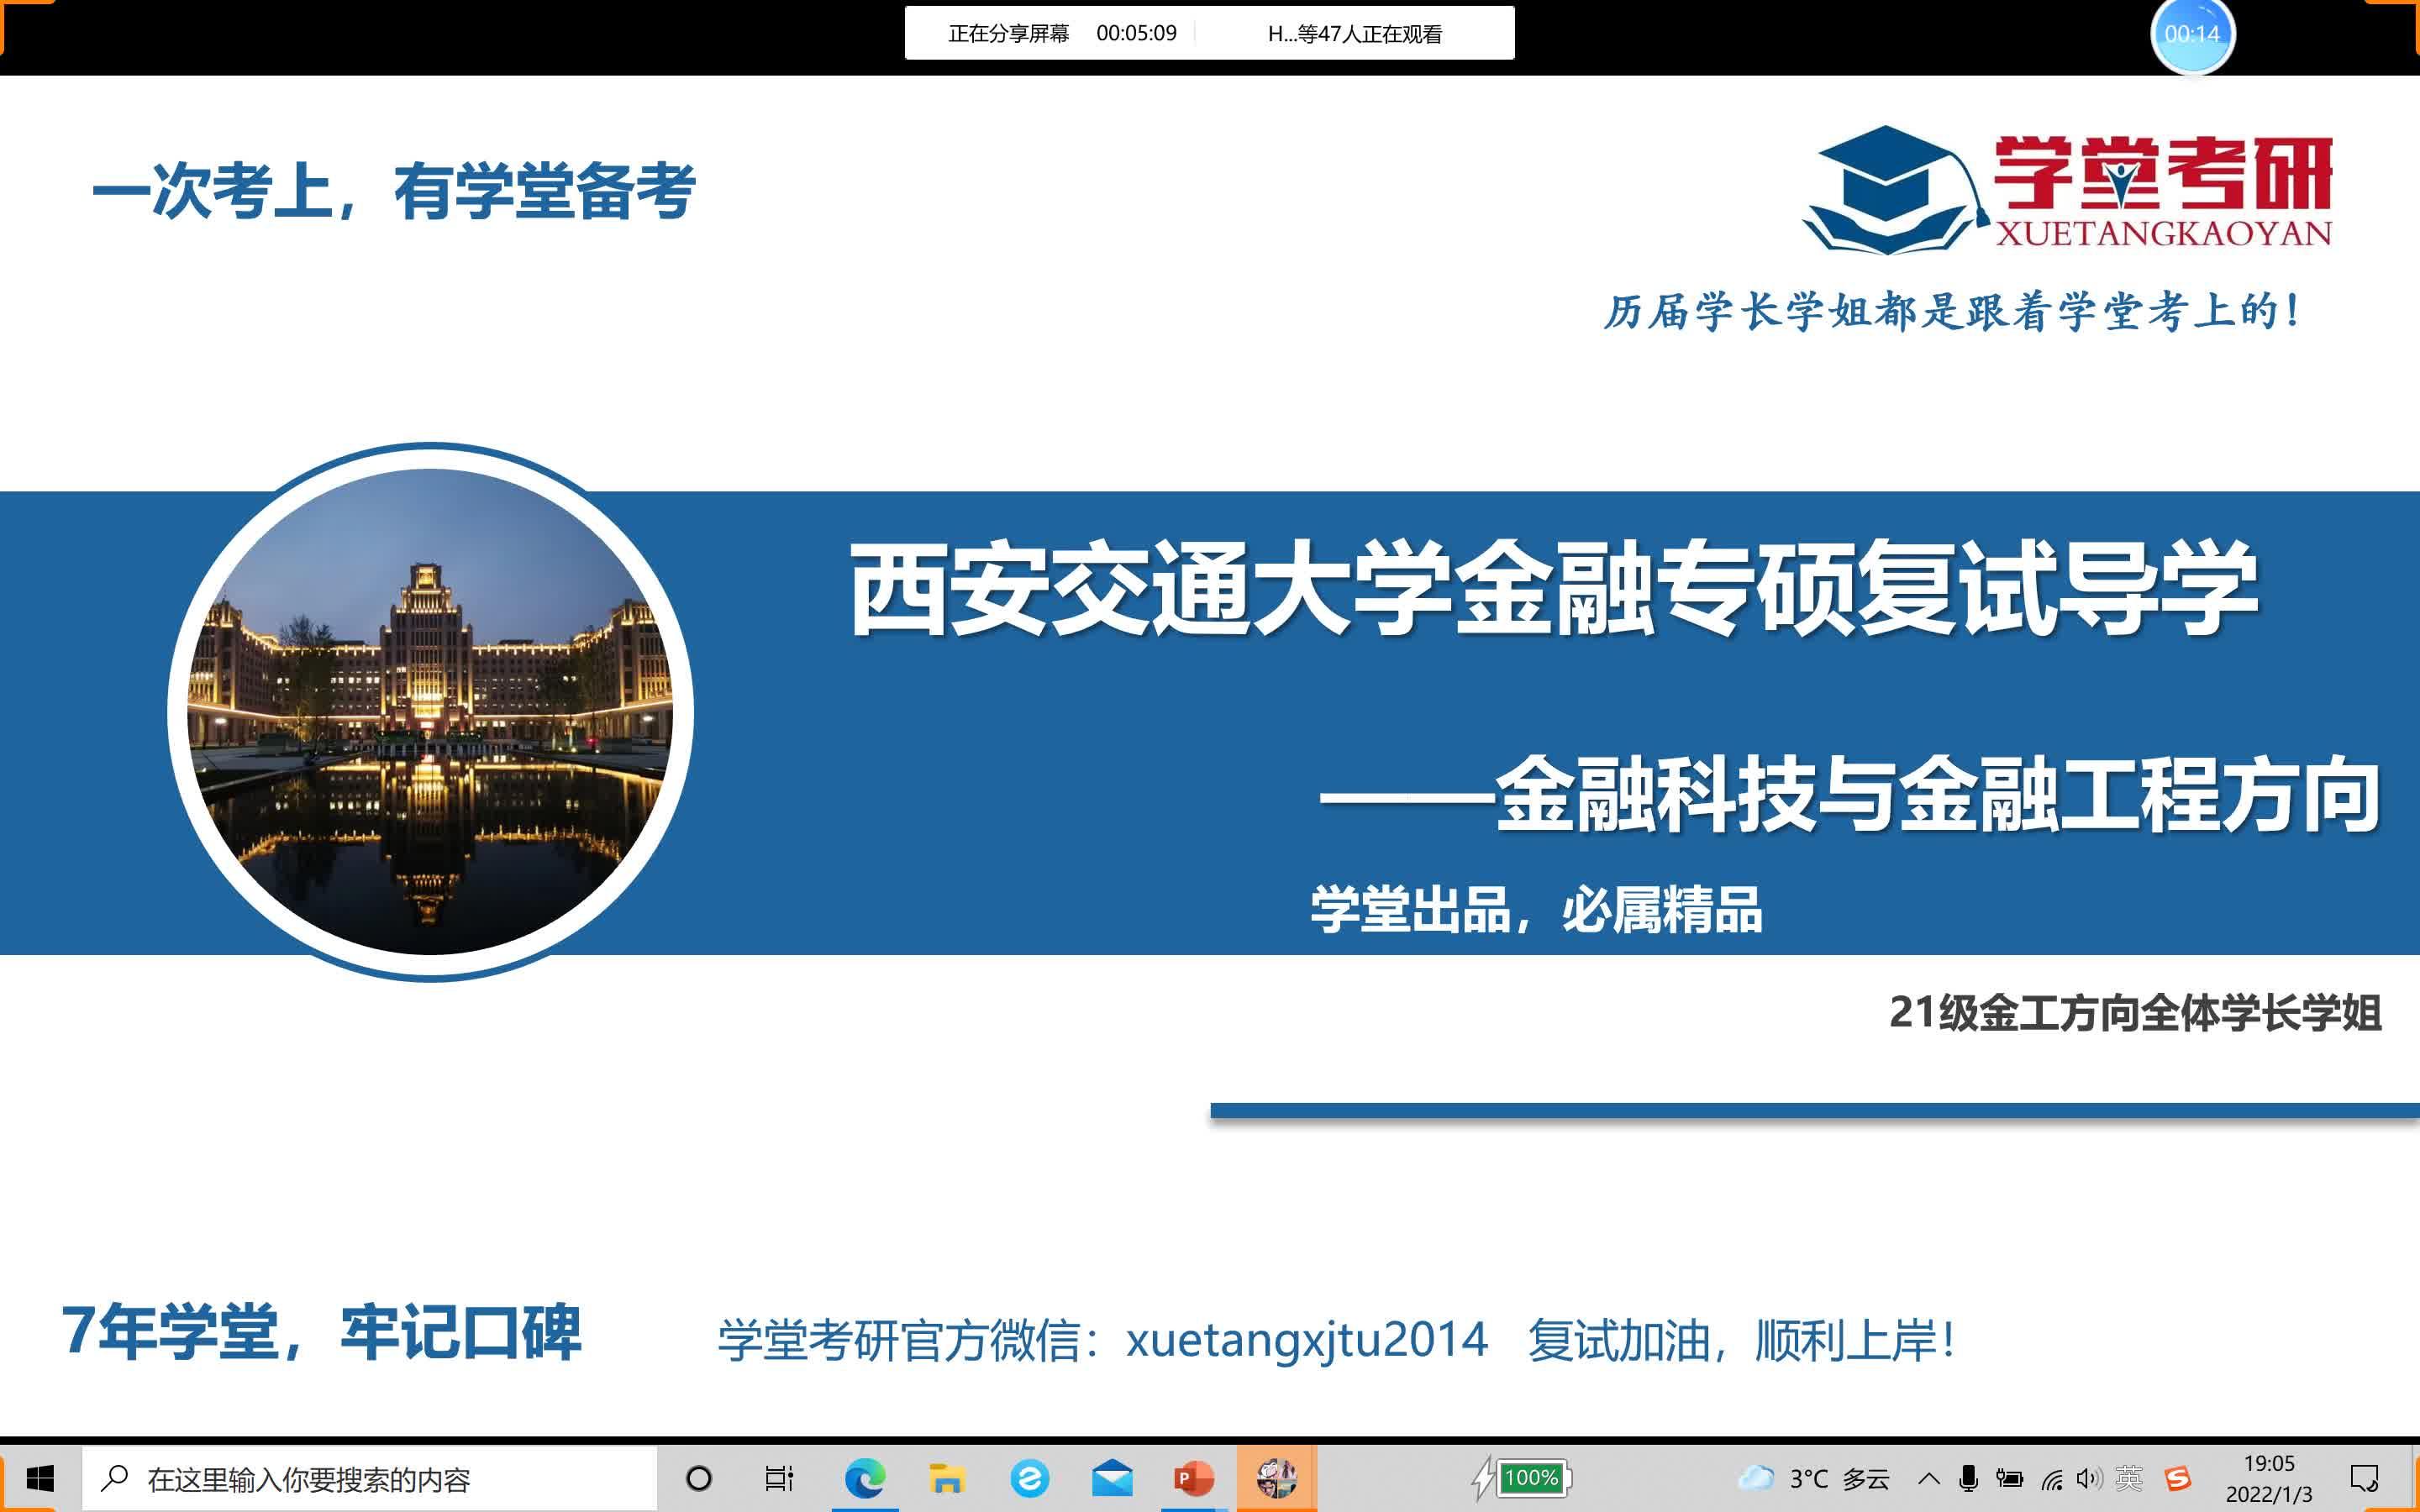Click the slide title 西安交通大学金融专硕复试导学

pos(1553,589)
